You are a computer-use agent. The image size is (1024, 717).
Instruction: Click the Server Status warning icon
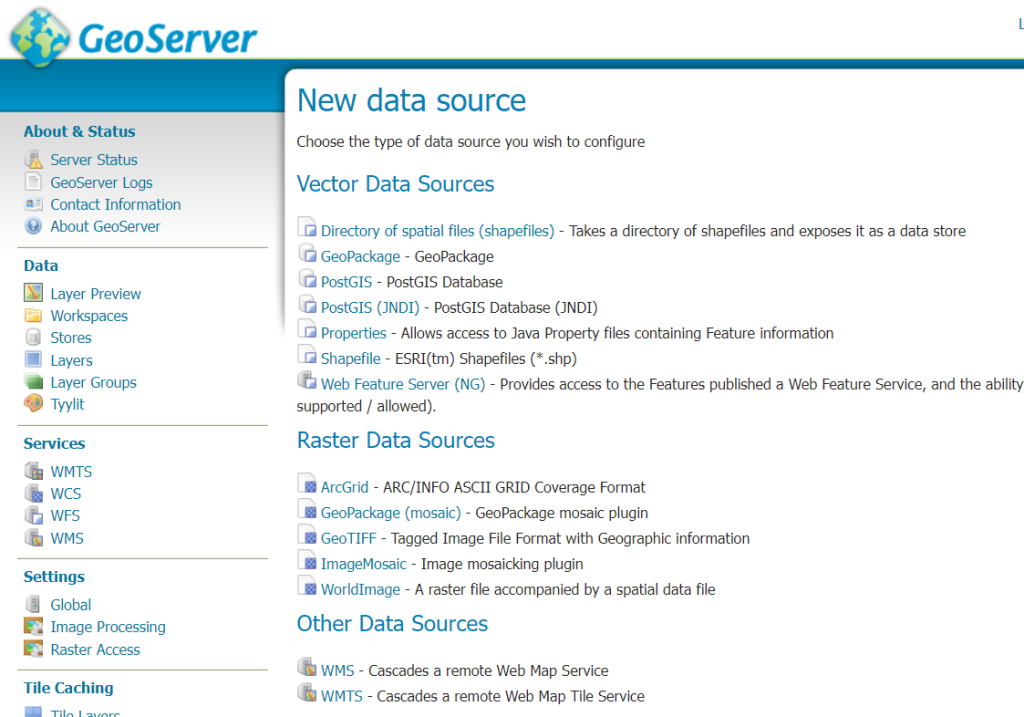(x=33, y=159)
